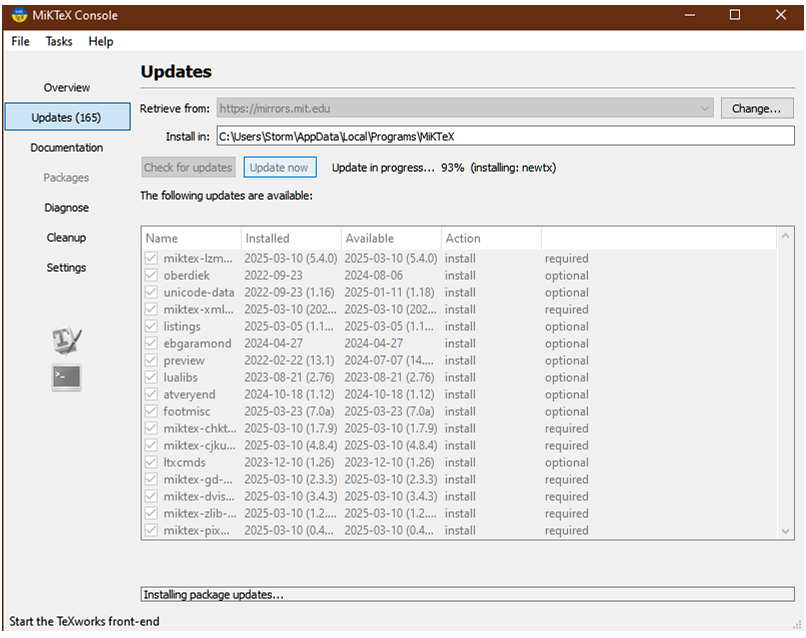Screen dimensions: 806x638
Task: Switch to the Diagnose page
Action: pyautogui.click(x=67, y=208)
